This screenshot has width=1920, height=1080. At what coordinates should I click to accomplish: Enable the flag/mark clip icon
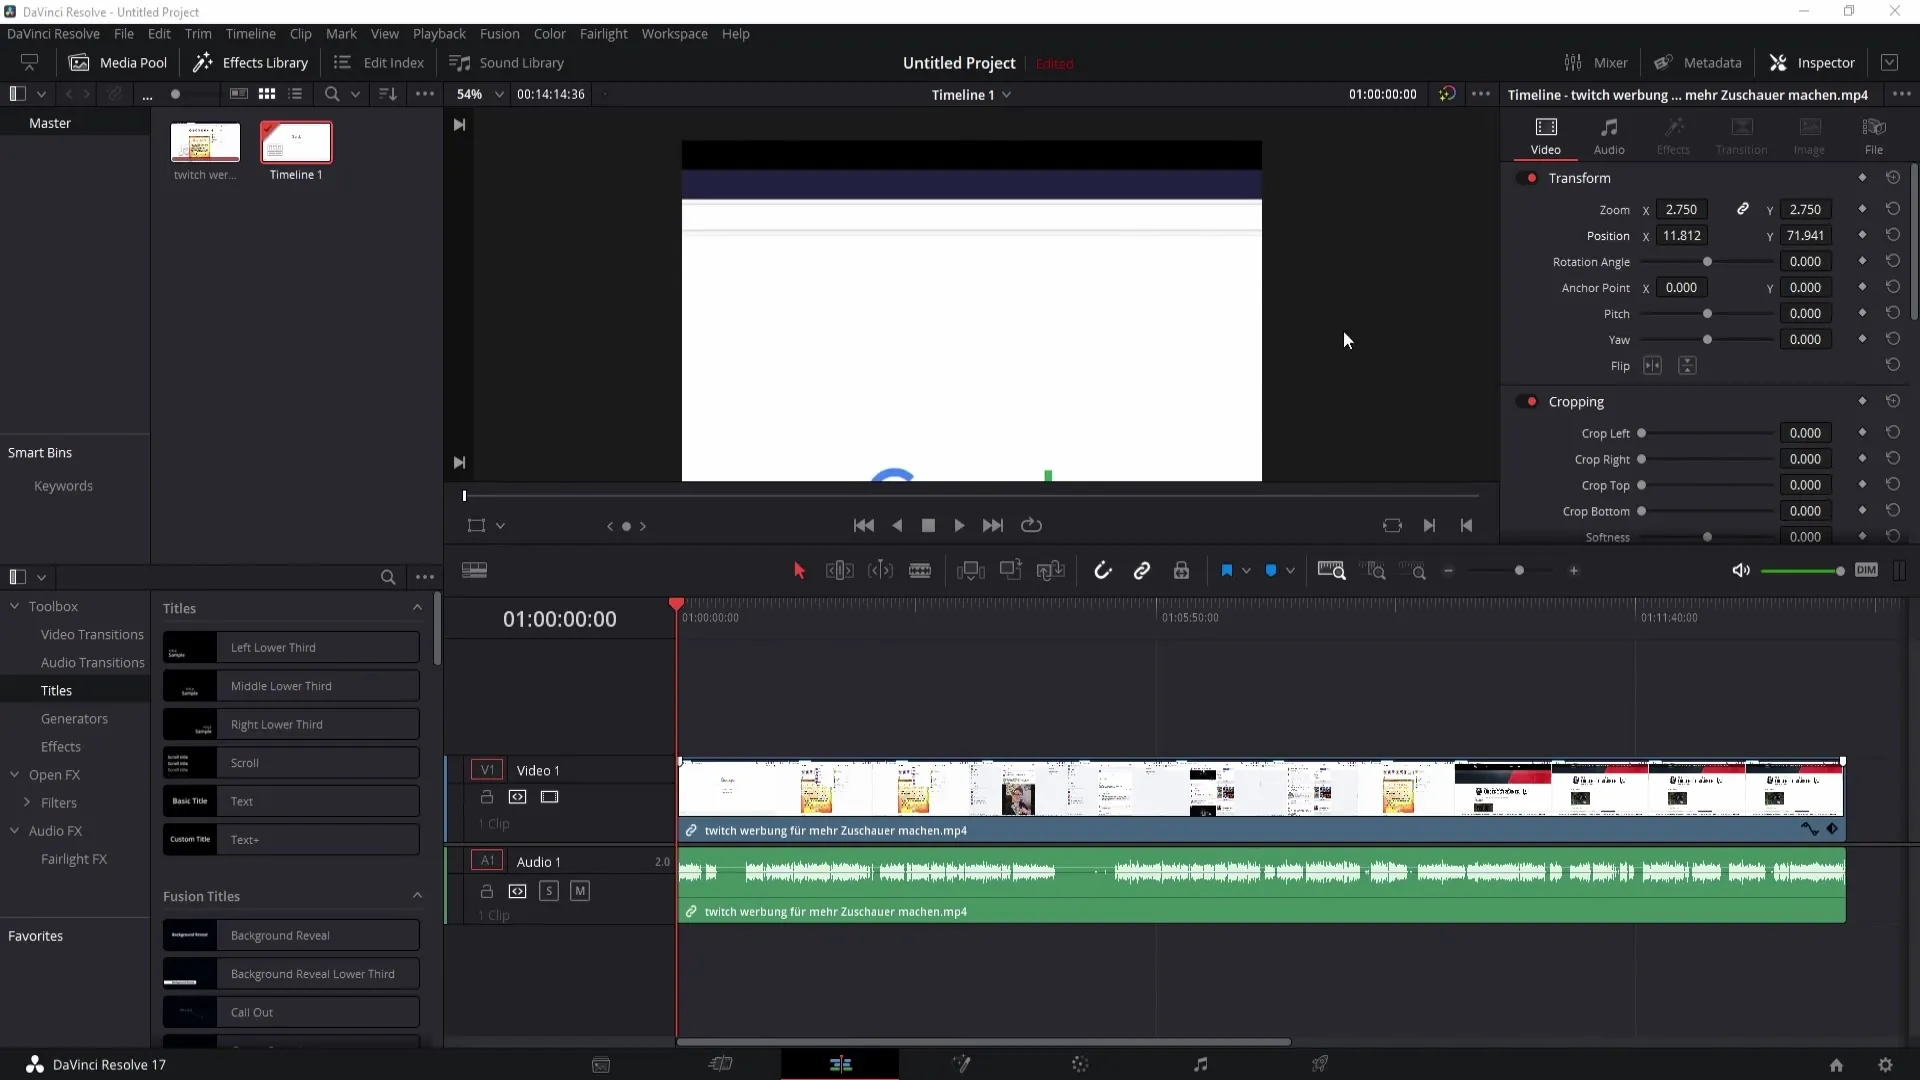(x=1226, y=570)
